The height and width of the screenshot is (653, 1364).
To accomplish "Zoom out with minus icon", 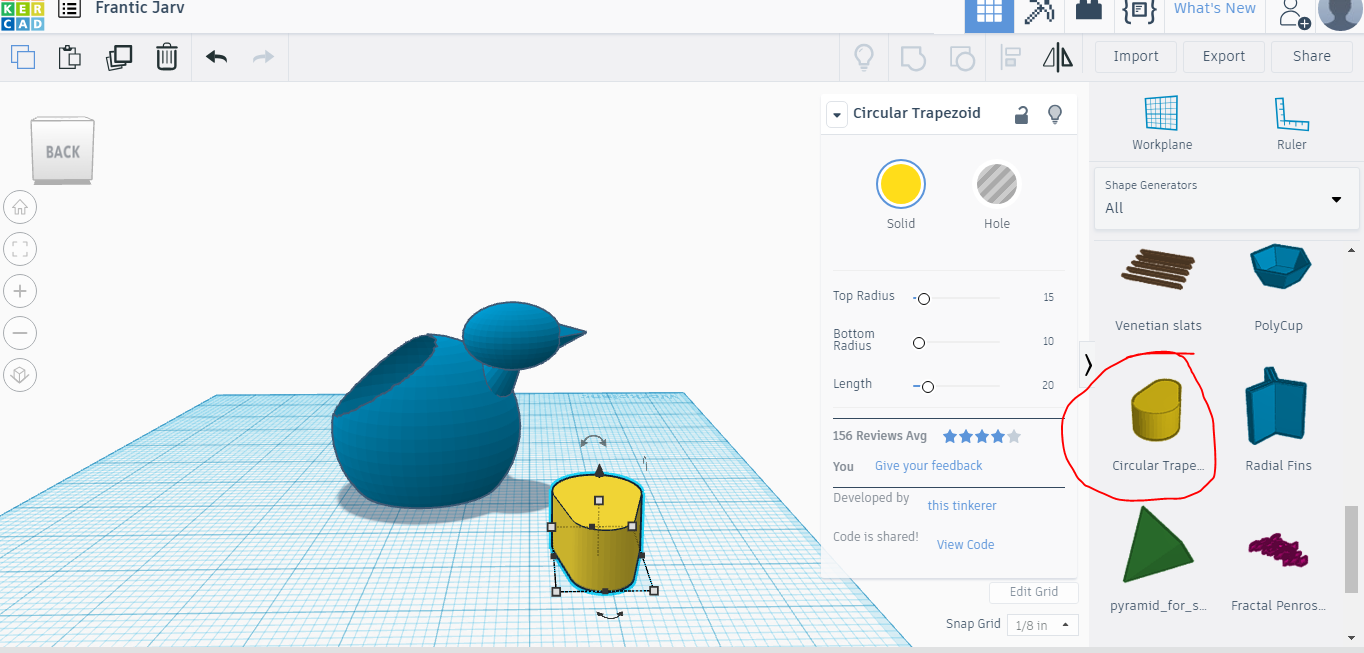I will coord(21,333).
